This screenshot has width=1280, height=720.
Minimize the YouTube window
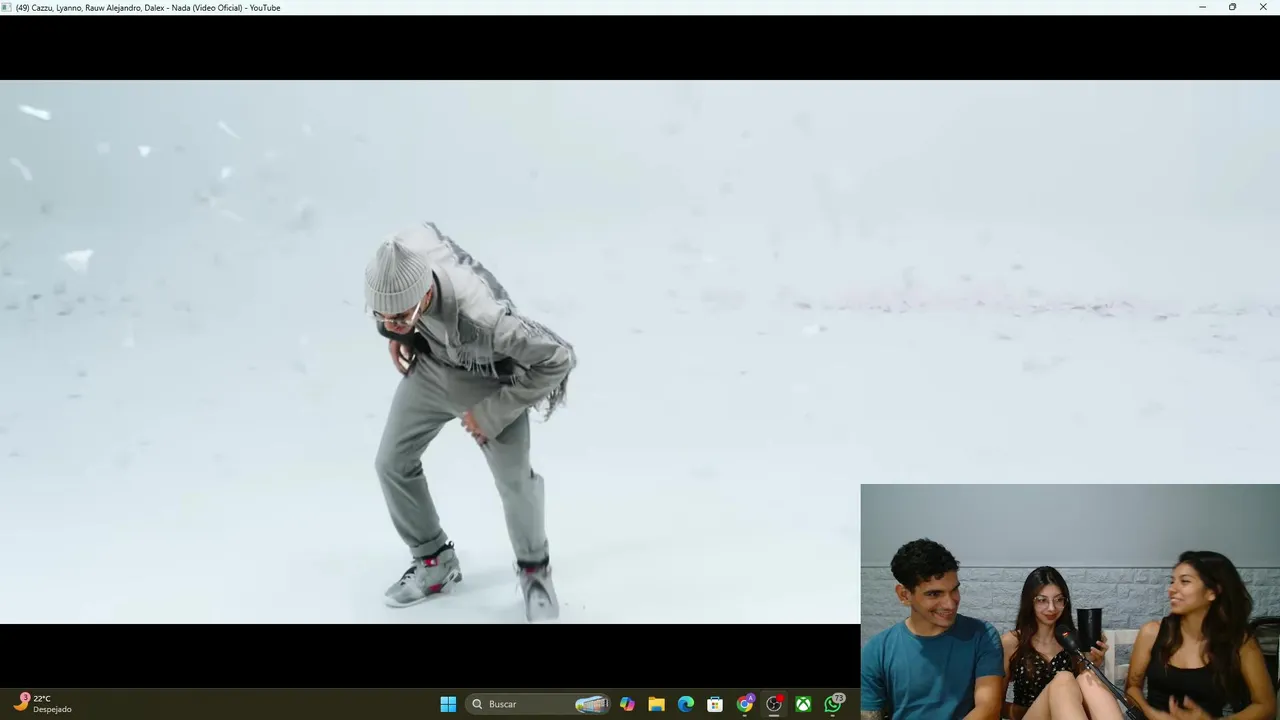click(1202, 7)
